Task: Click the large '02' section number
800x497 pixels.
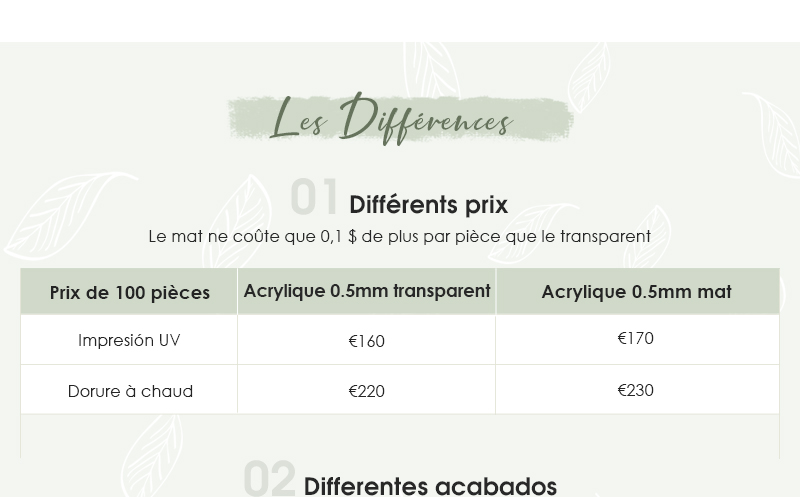Action: click(x=270, y=478)
